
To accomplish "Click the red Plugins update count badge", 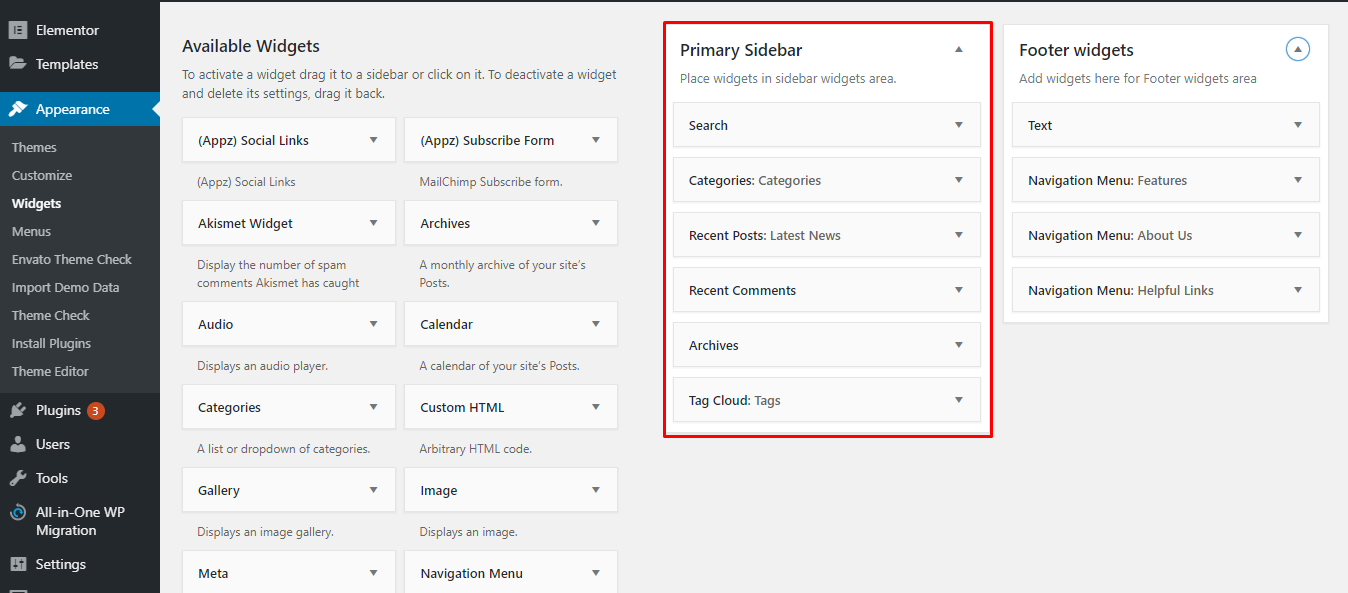I will point(98,410).
